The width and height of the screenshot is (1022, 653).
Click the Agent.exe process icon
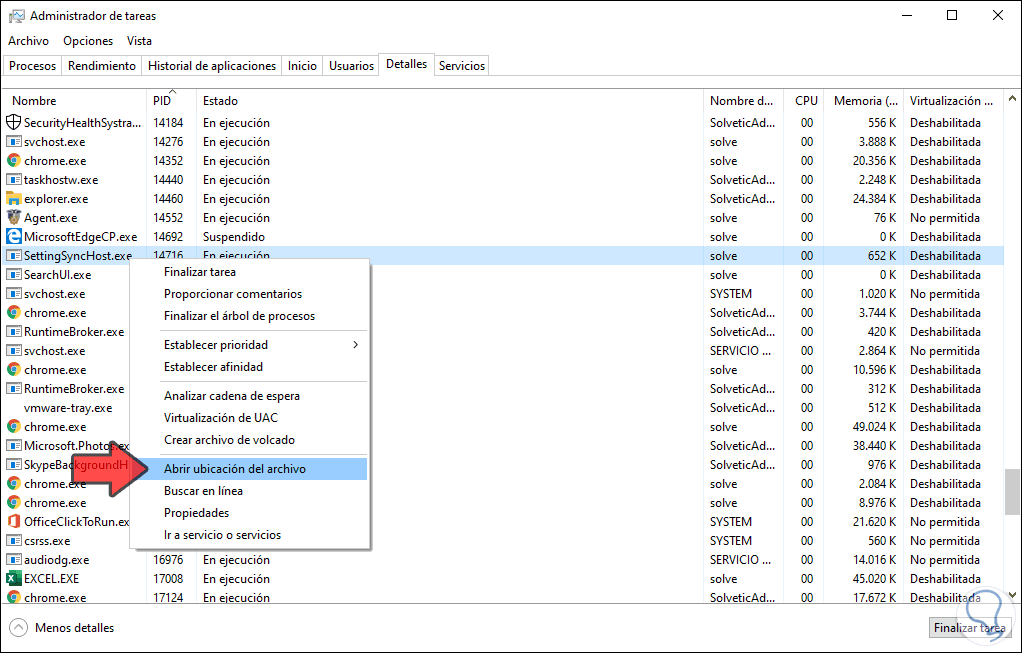[x=14, y=217]
